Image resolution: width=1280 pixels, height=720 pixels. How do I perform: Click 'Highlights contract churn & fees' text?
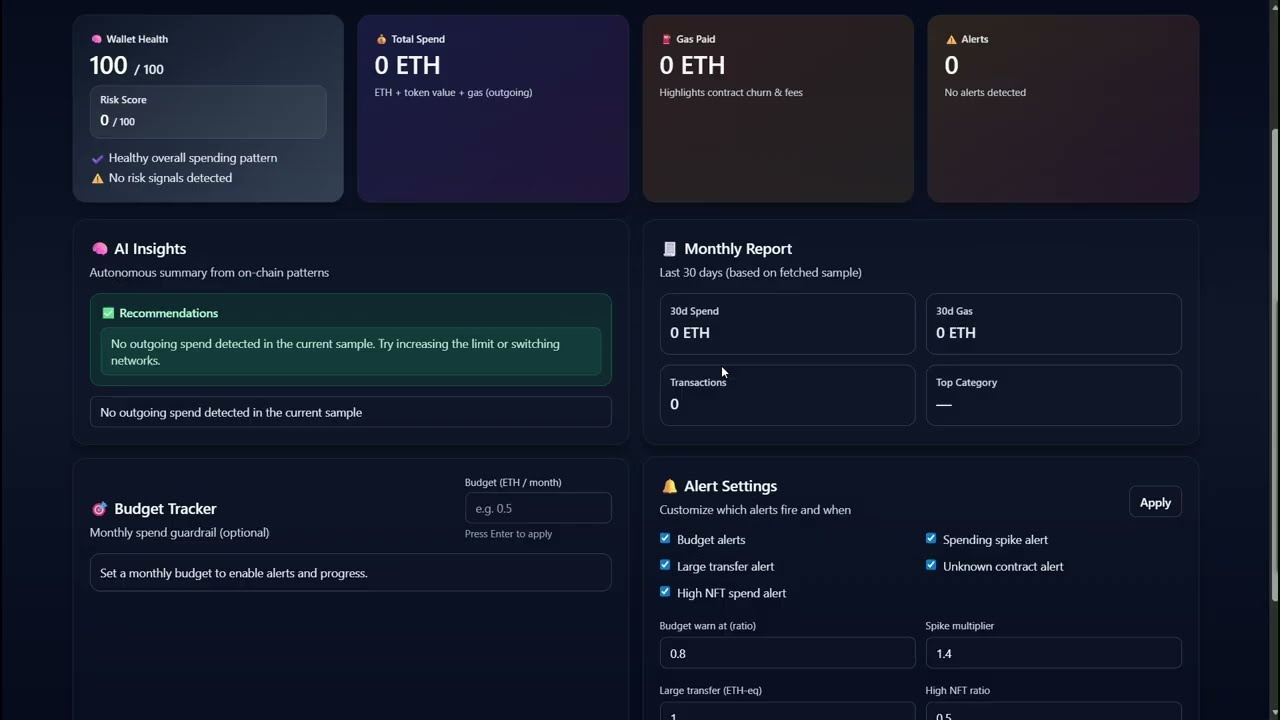731,92
